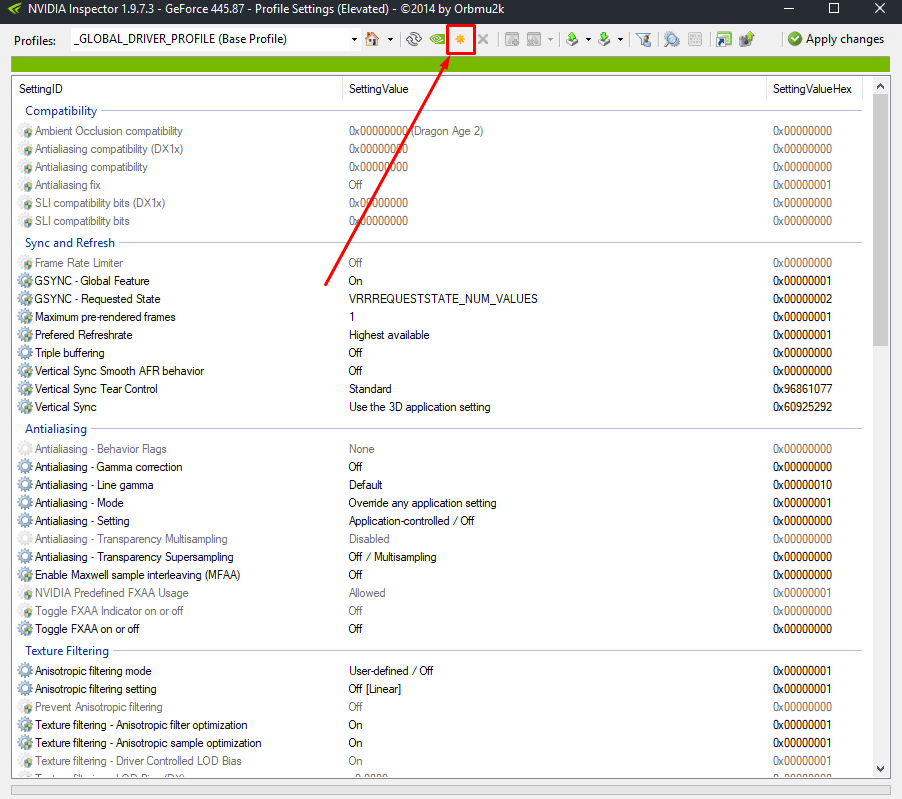Select the Vertical Sync Smooth AFR behavior row
902x799 pixels.
pos(437,371)
